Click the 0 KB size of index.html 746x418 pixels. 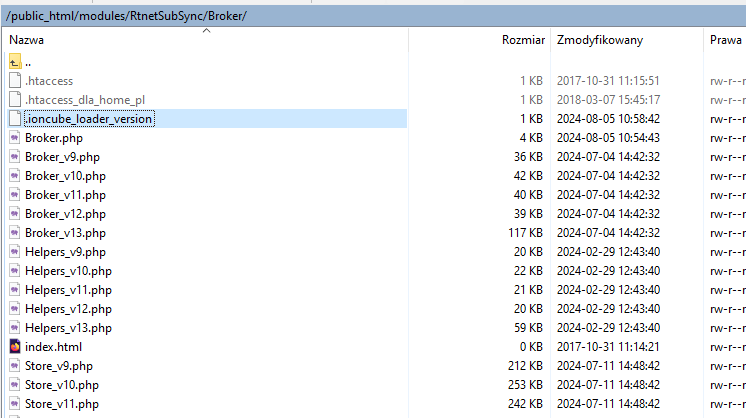(531, 347)
